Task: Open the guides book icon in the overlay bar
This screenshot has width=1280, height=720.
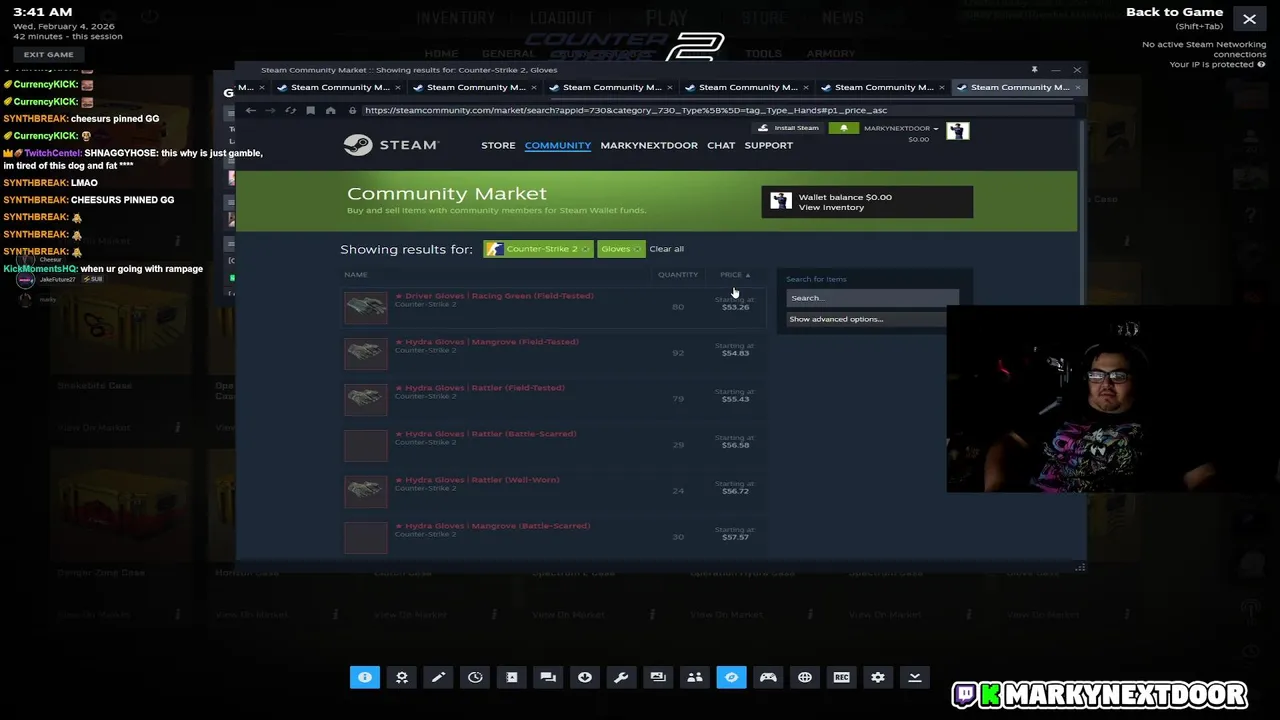Action: tap(512, 677)
